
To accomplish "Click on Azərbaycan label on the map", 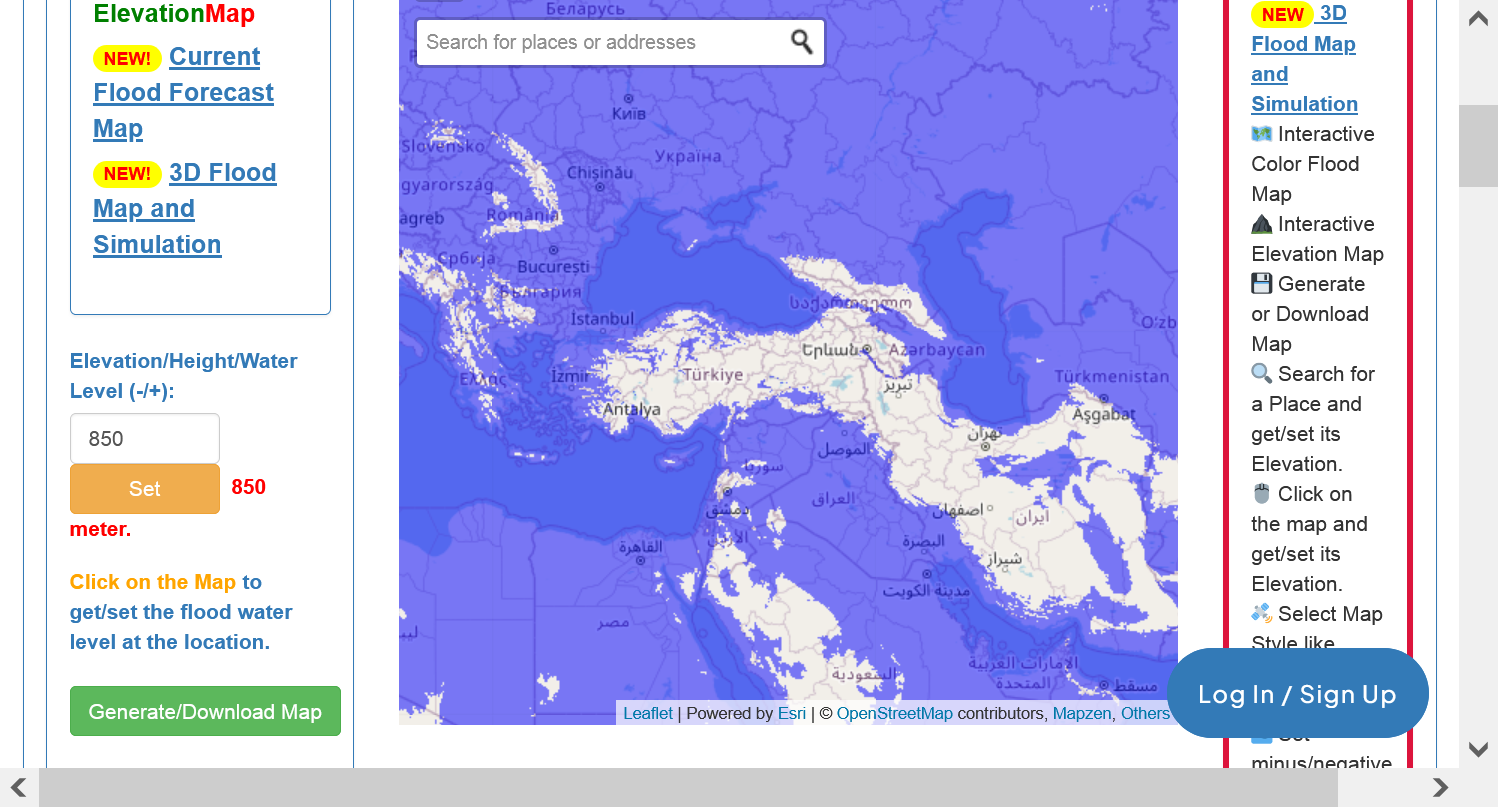I will point(937,350).
